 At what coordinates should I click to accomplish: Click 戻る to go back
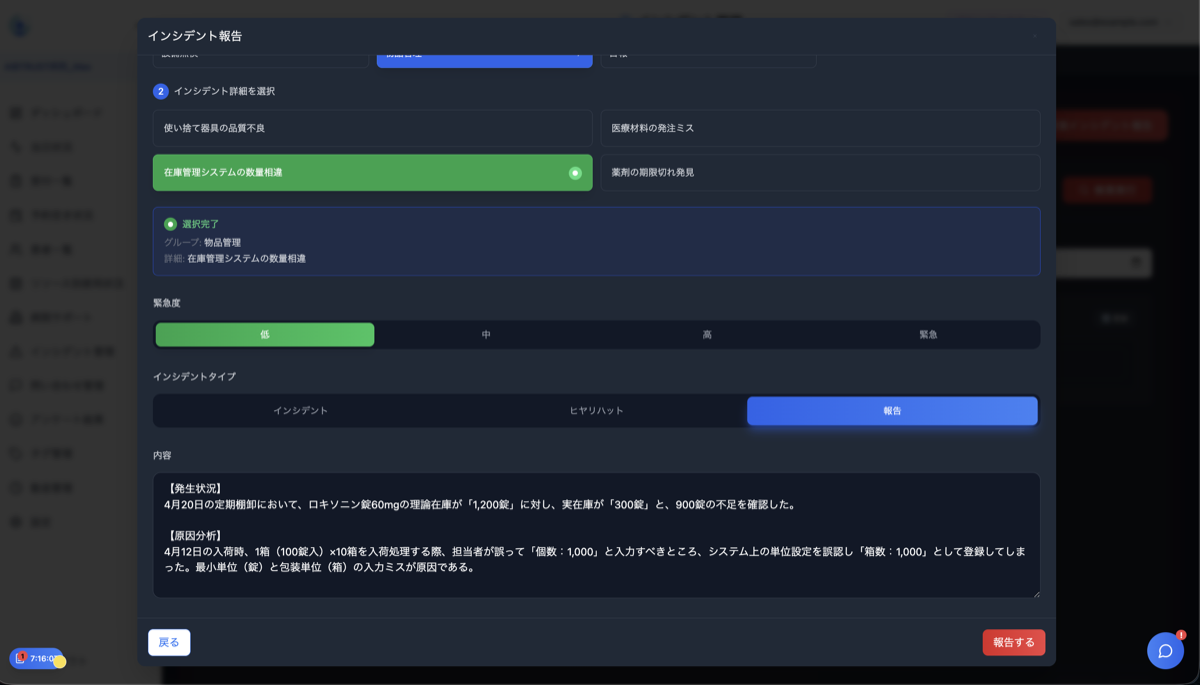pos(169,642)
